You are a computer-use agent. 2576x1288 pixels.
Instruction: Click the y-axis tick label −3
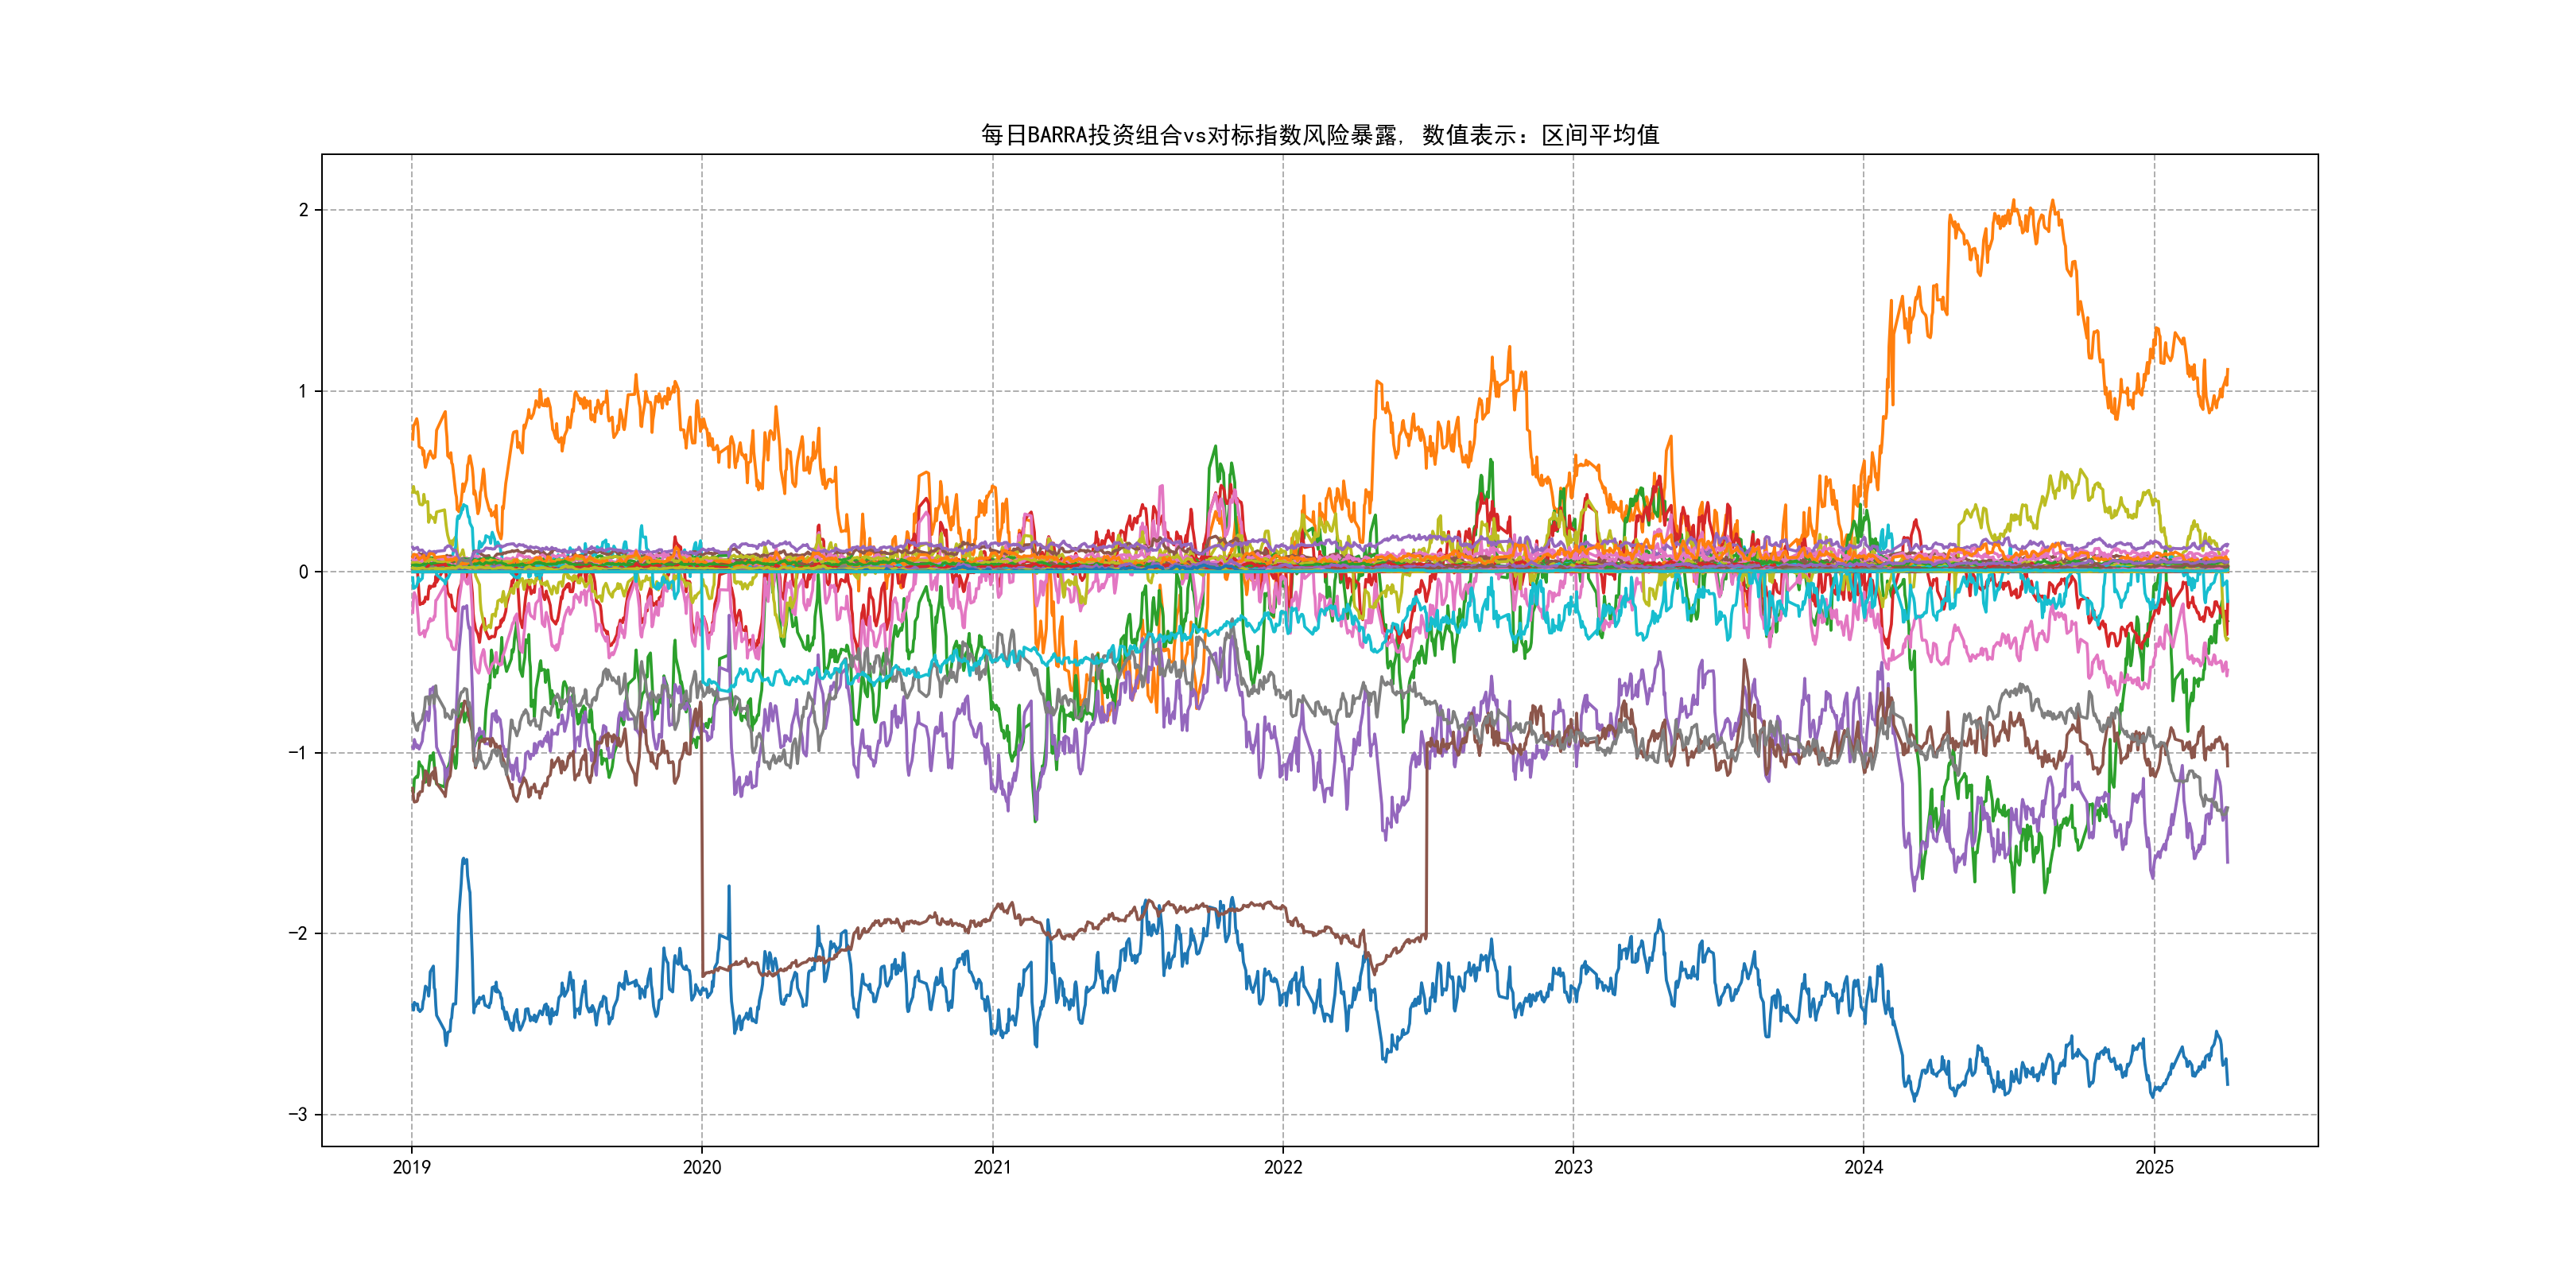click(x=298, y=1115)
